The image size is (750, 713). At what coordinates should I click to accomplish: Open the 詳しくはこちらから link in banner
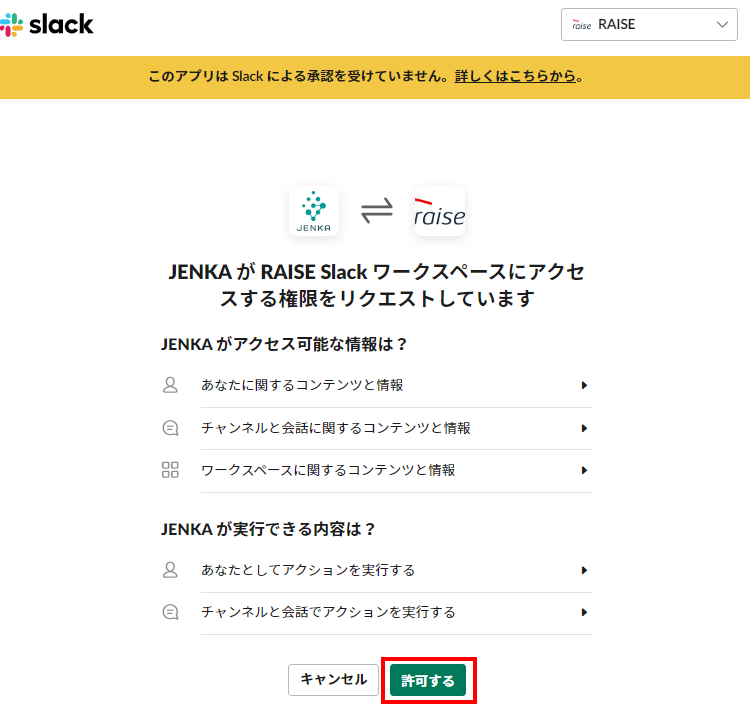[x=515, y=76]
